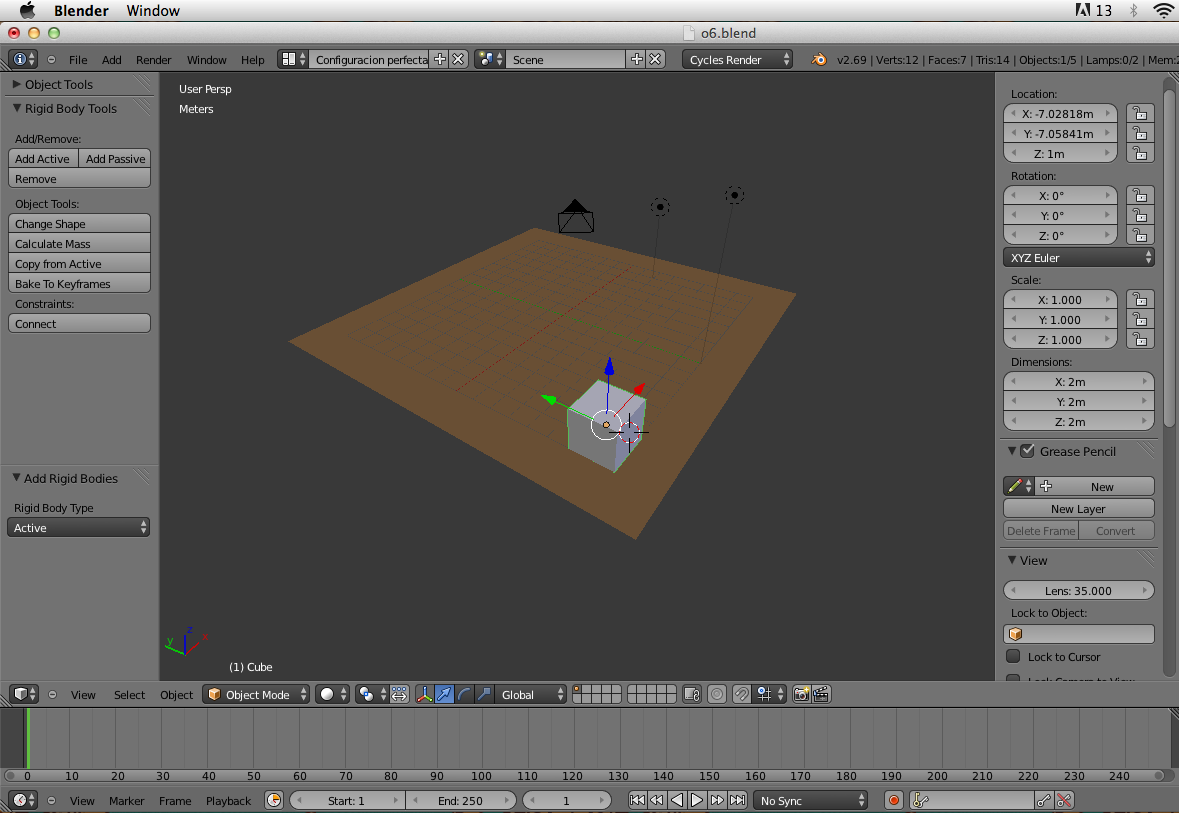The image size is (1179, 813).
Task: Click the Connect constraints button
Action: pyautogui.click(x=79, y=323)
